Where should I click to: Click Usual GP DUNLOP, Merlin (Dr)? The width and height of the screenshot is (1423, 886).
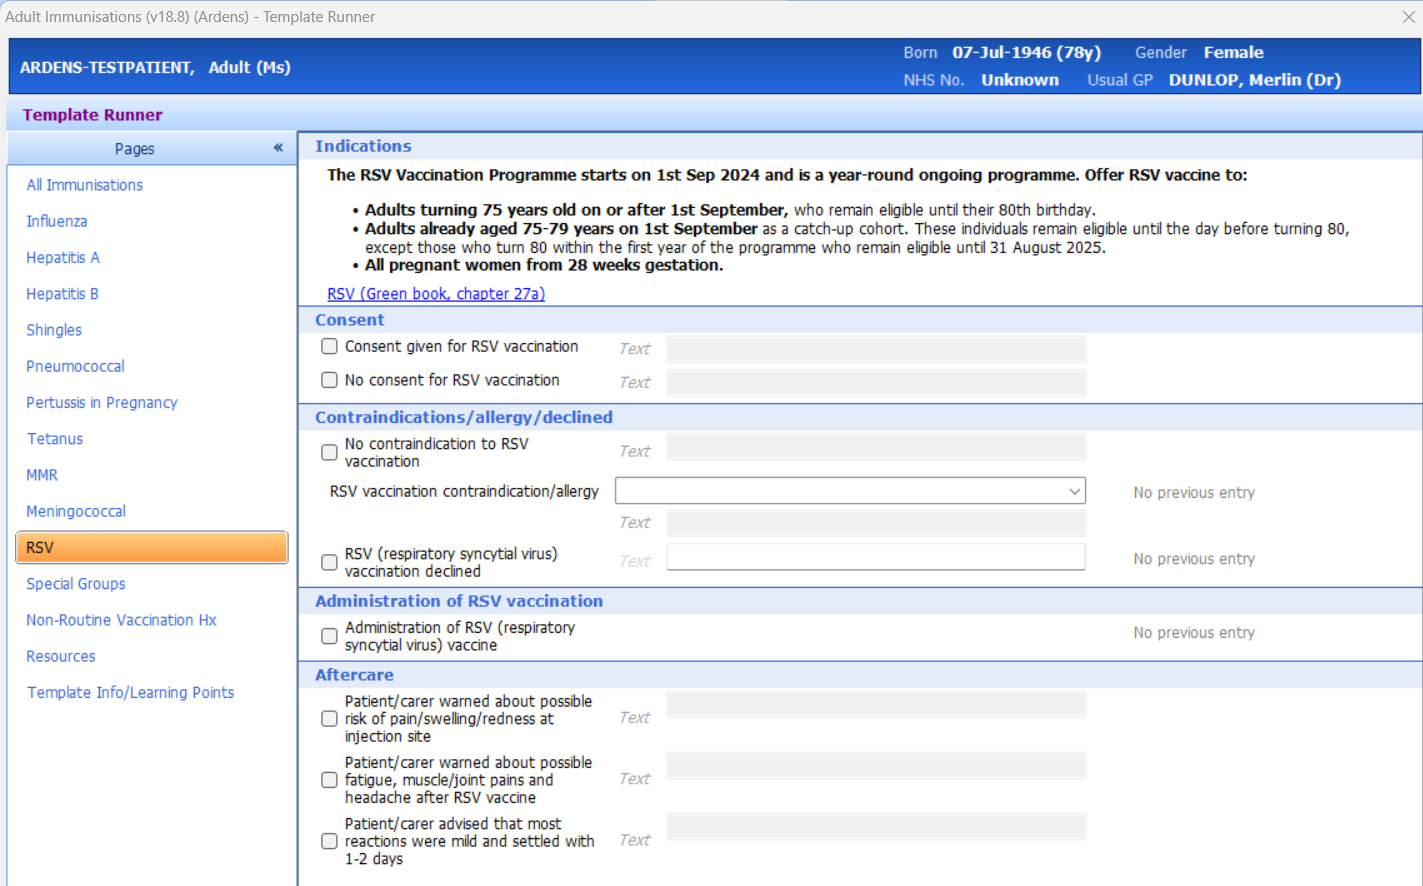(1255, 80)
